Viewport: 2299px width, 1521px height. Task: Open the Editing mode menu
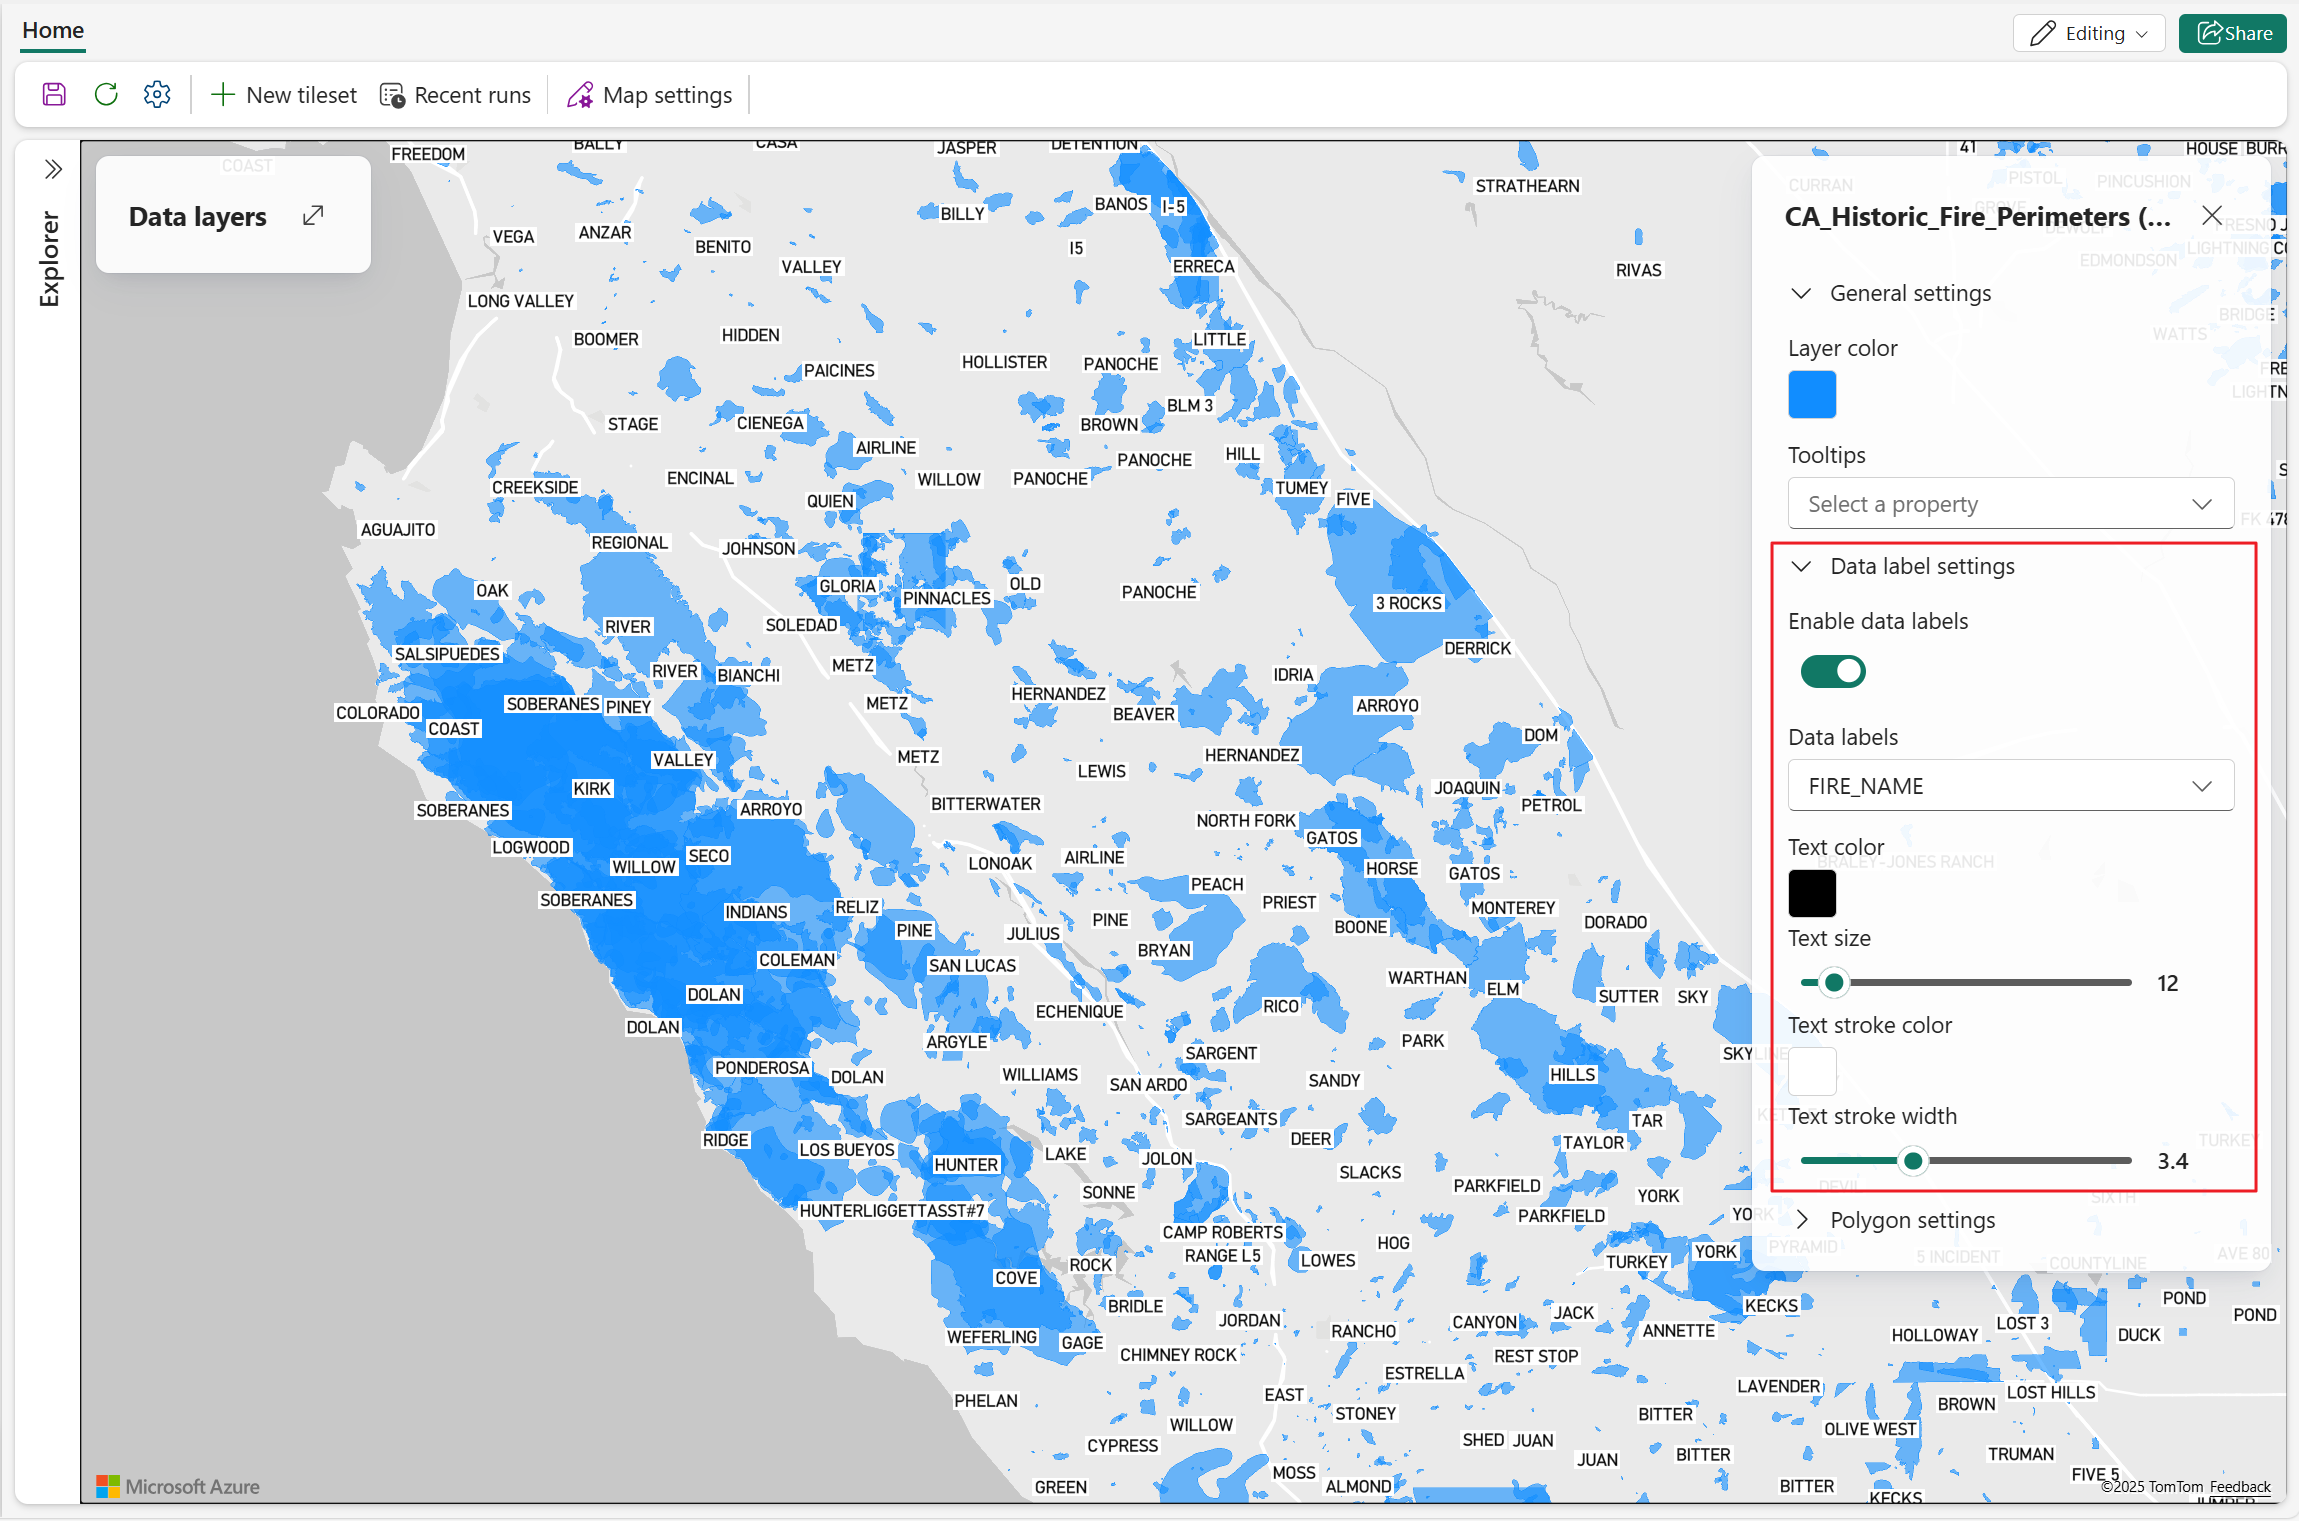pyautogui.click(x=2088, y=33)
